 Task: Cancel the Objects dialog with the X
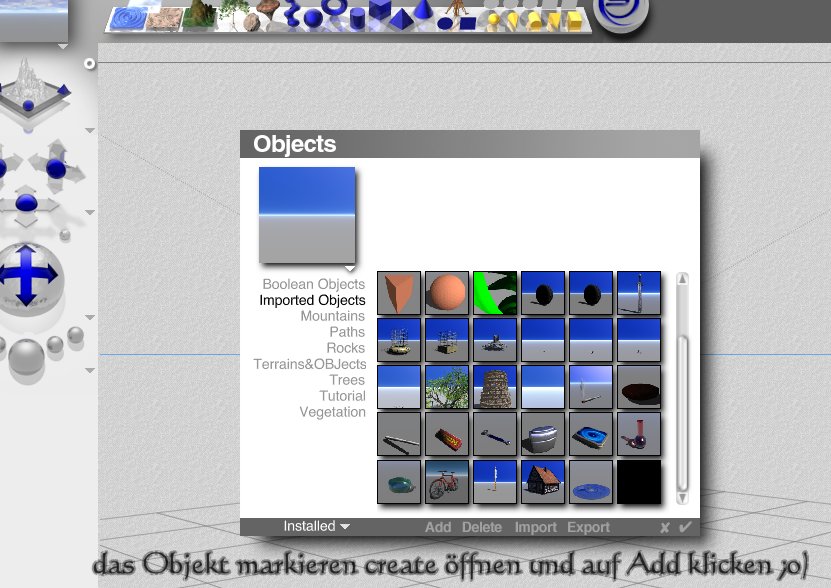coord(665,528)
